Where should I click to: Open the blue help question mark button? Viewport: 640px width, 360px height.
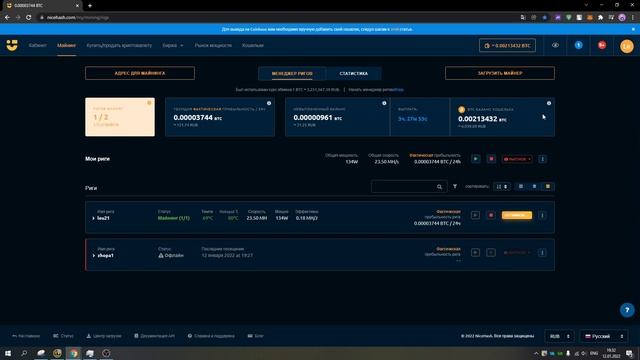click(x=627, y=310)
